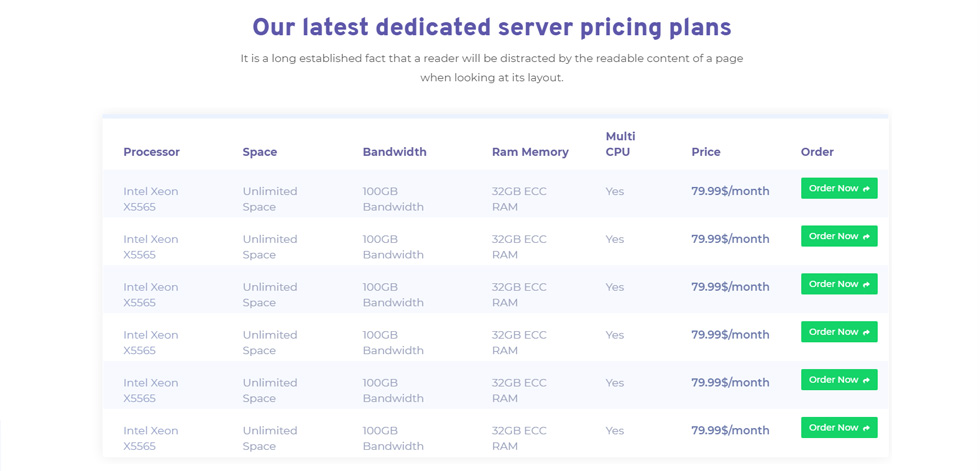Click the 32GB ECC RAM cell in the fourth row
The height and width of the screenshot is (471, 980).
(519, 342)
